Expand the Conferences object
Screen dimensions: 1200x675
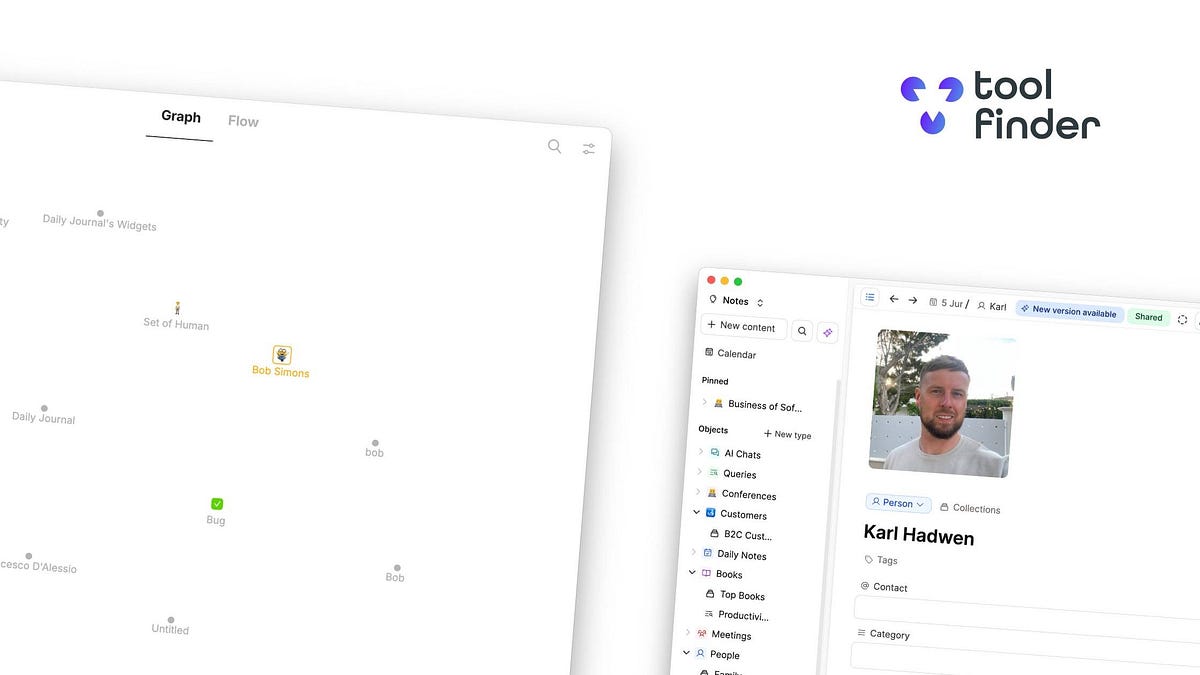(x=698, y=492)
